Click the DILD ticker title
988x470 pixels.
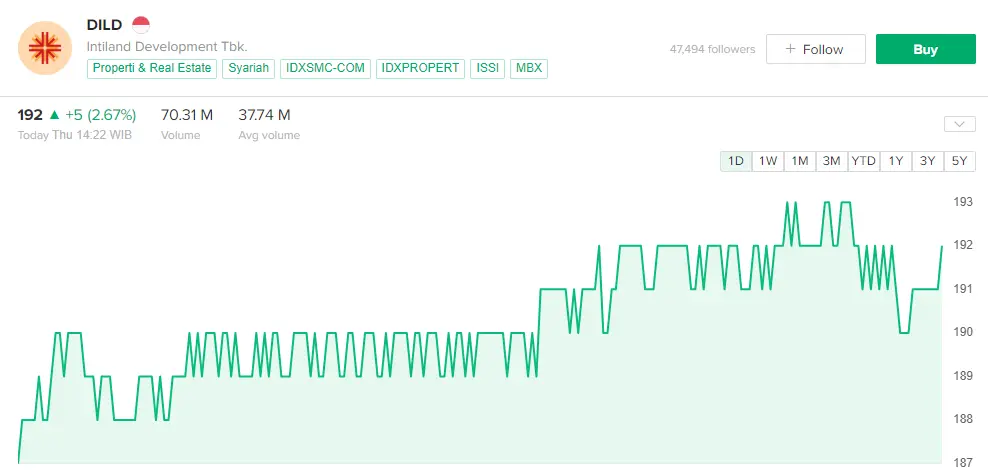[x=105, y=26]
